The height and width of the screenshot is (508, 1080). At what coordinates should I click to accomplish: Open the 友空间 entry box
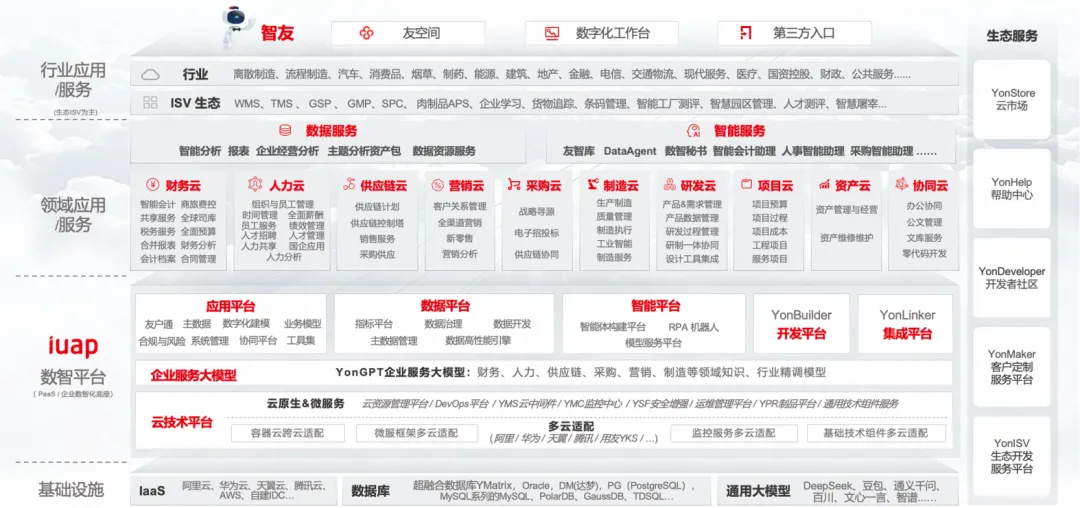pos(408,33)
